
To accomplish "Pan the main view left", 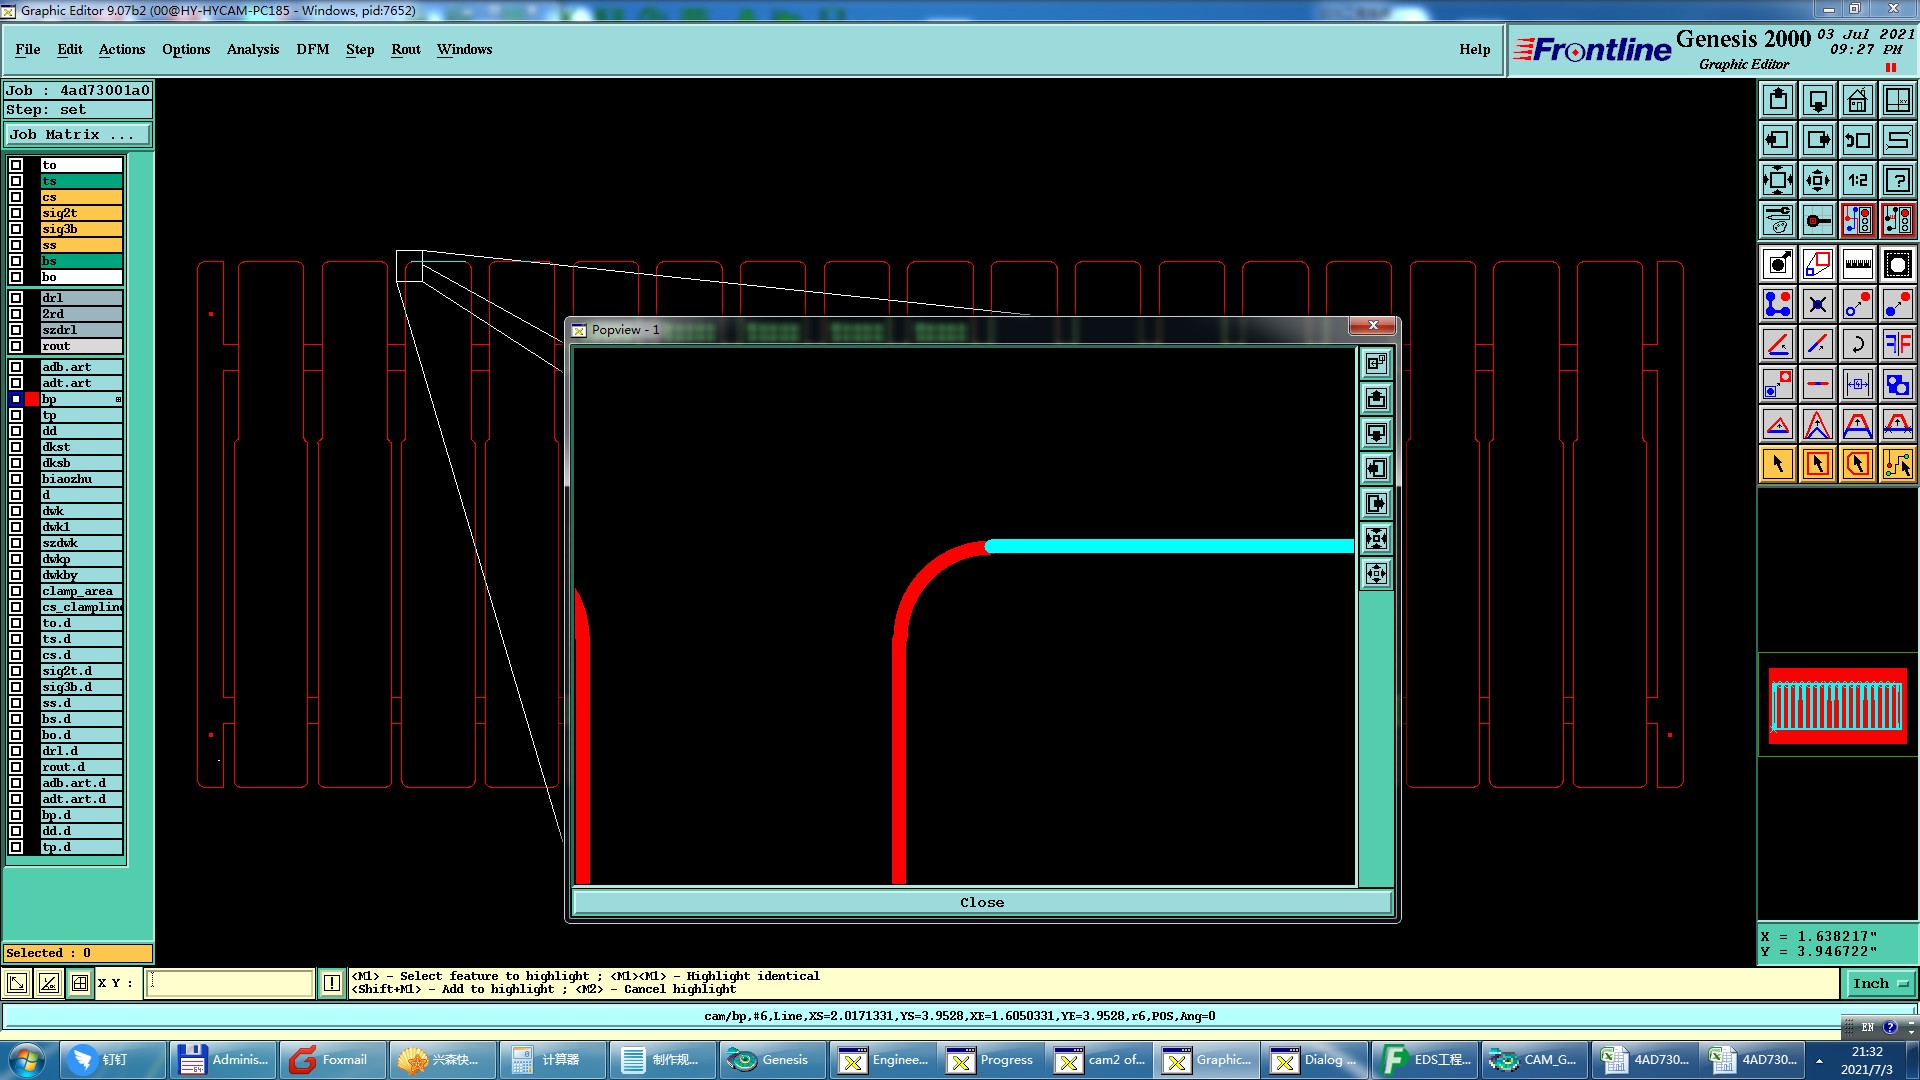I will (x=1778, y=140).
